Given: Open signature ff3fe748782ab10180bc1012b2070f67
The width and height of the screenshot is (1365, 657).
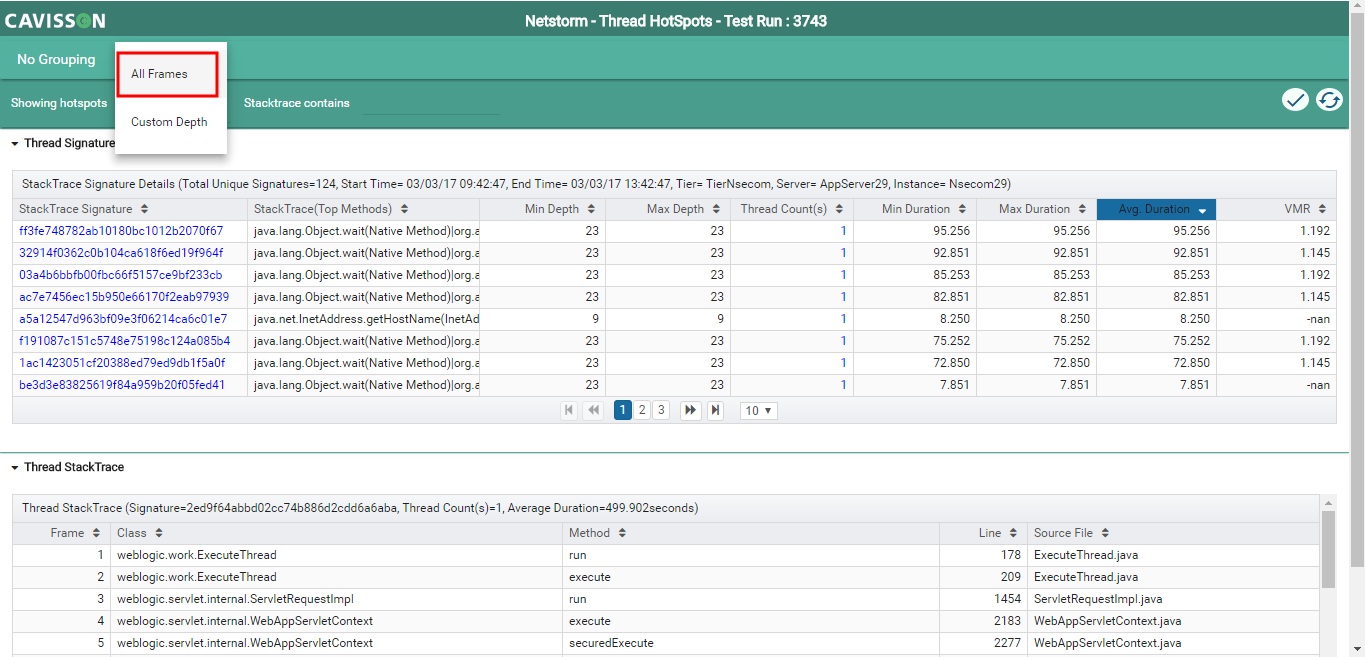Looking at the screenshot, I should 121,231.
